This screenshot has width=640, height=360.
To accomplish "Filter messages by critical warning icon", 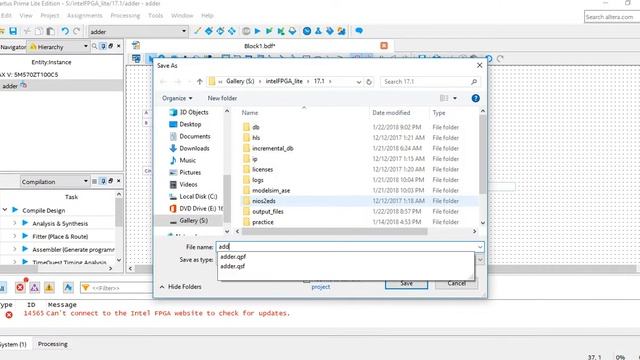I will click(35, 287).
